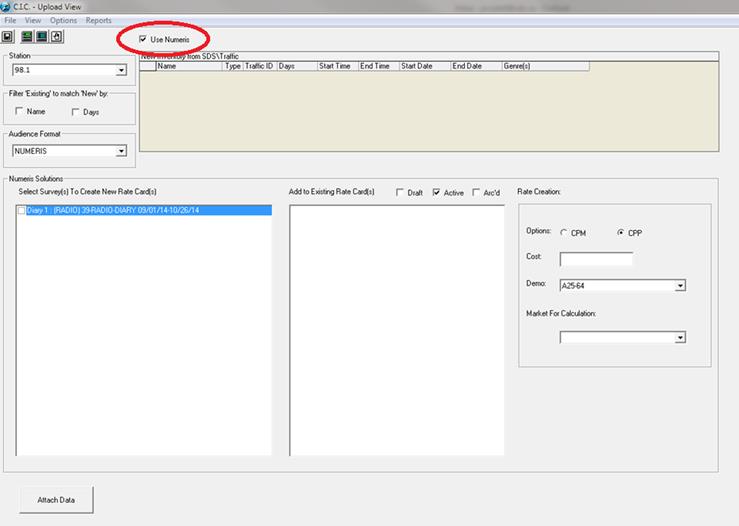The image size is (739, 526).
Task: Uncheck the Active rate card checkbox
Action: click(x=437, y=192)
